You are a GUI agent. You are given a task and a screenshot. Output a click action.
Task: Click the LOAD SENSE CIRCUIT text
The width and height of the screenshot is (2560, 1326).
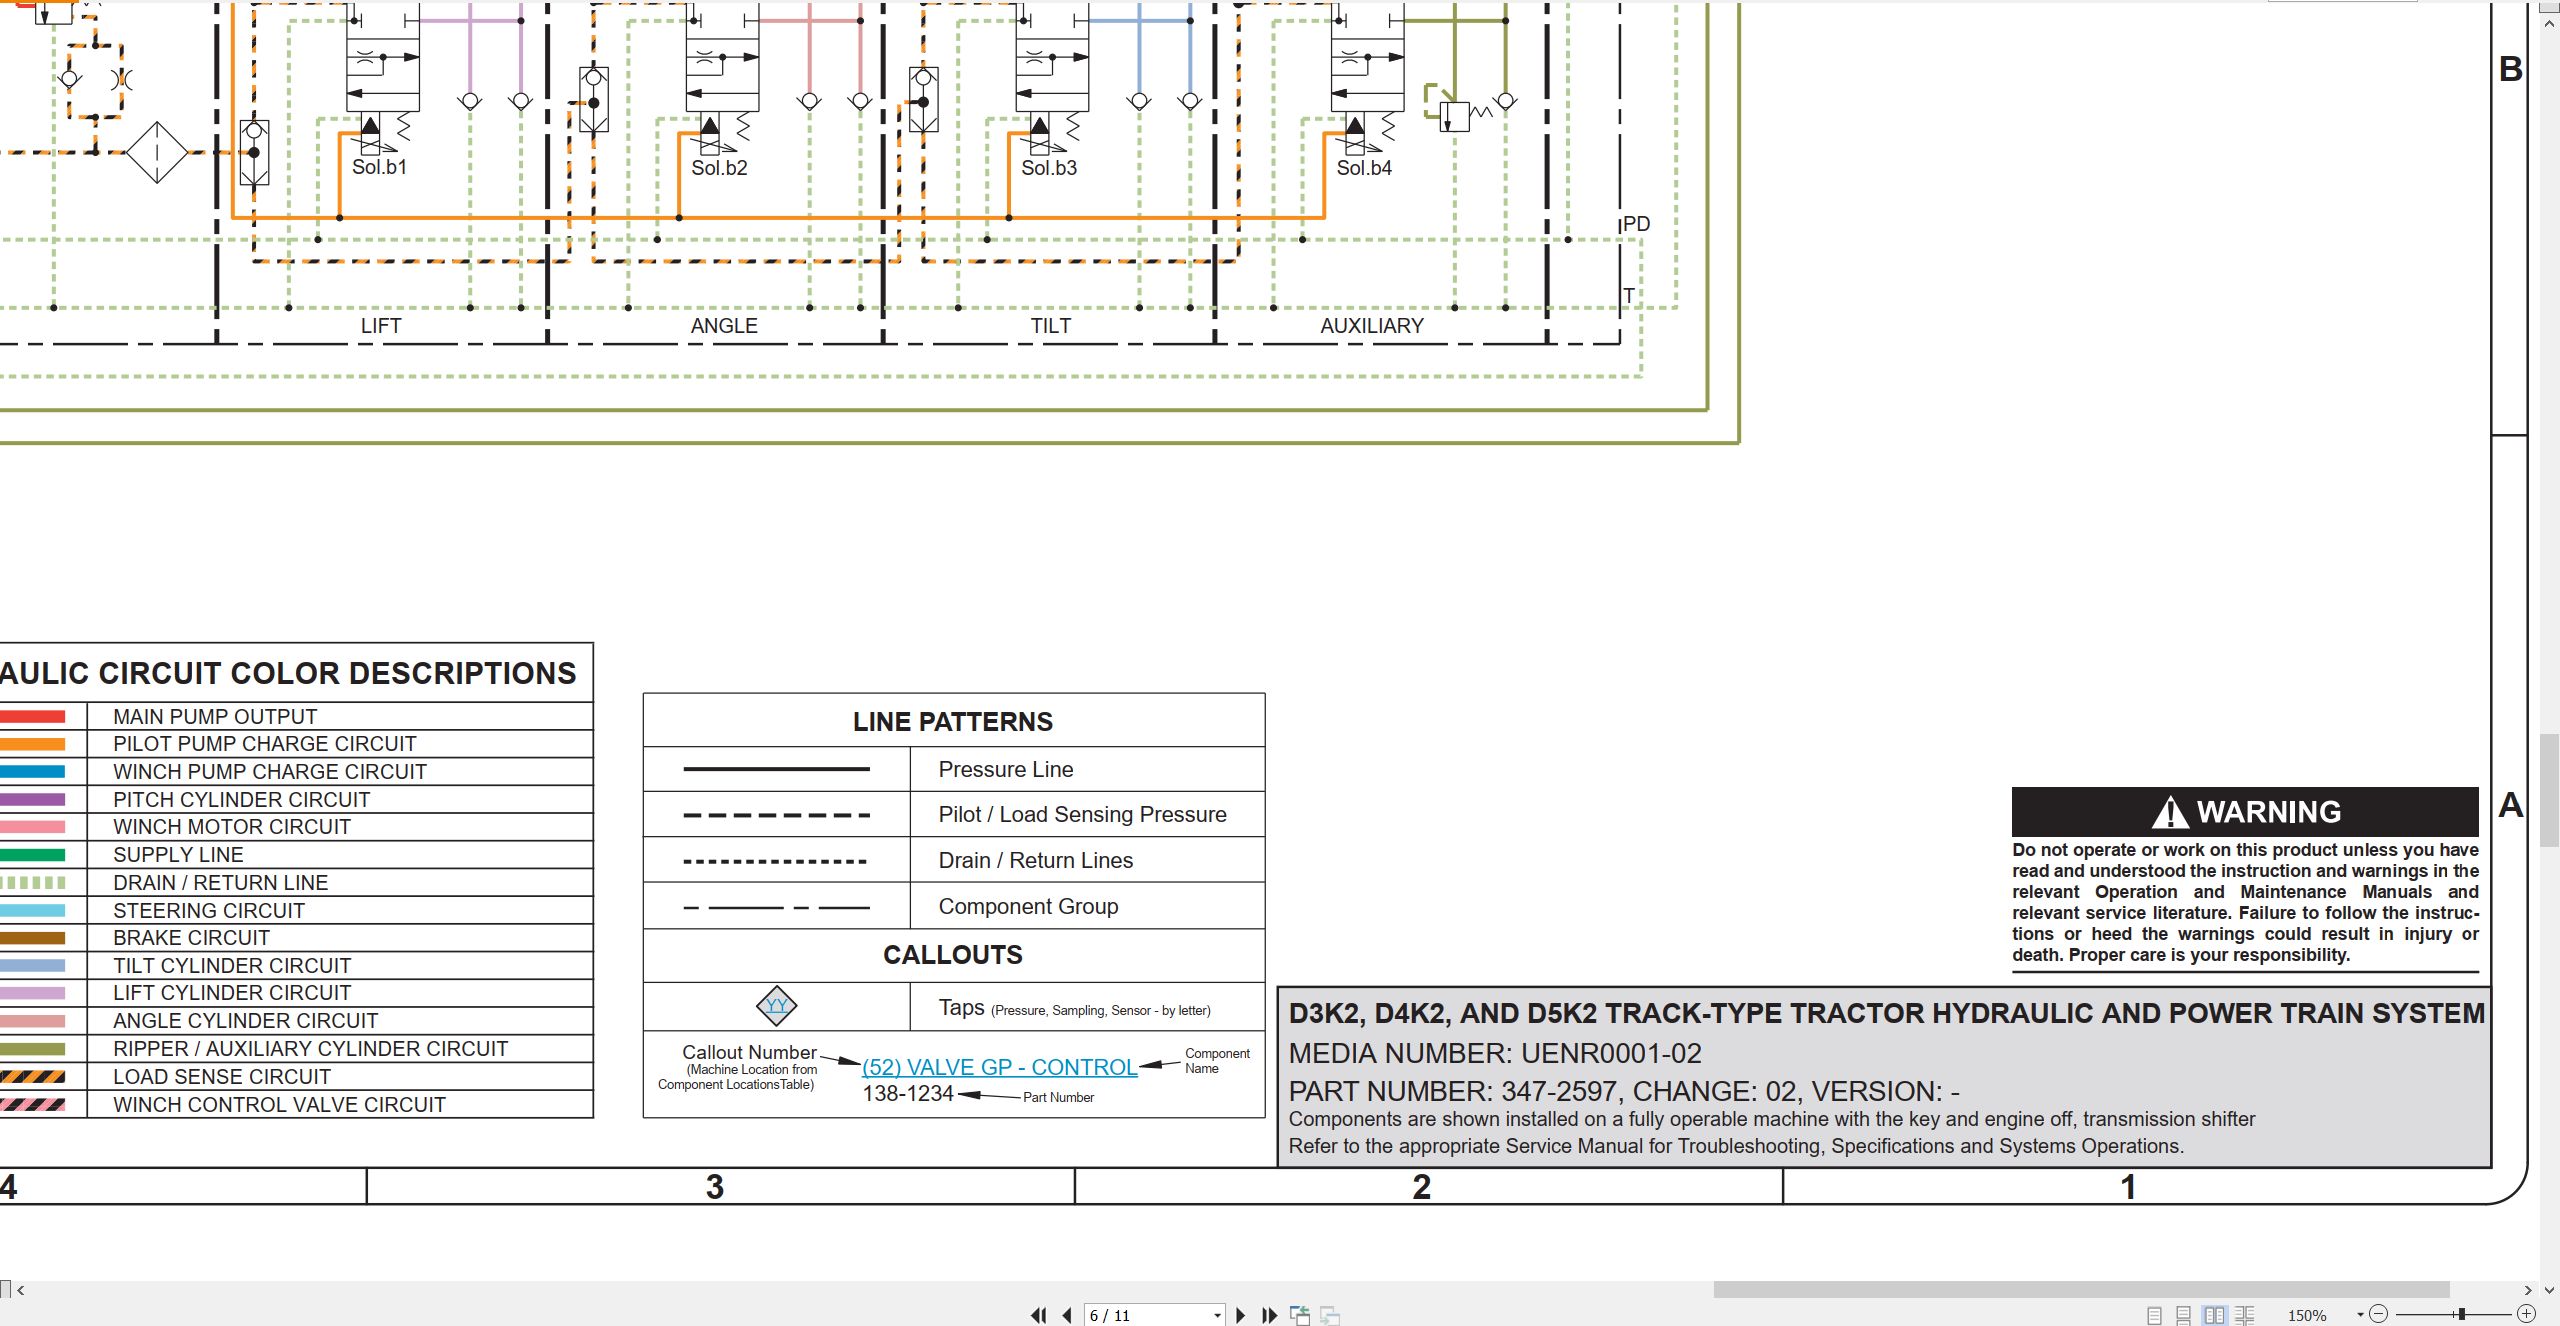[222, 1077]
